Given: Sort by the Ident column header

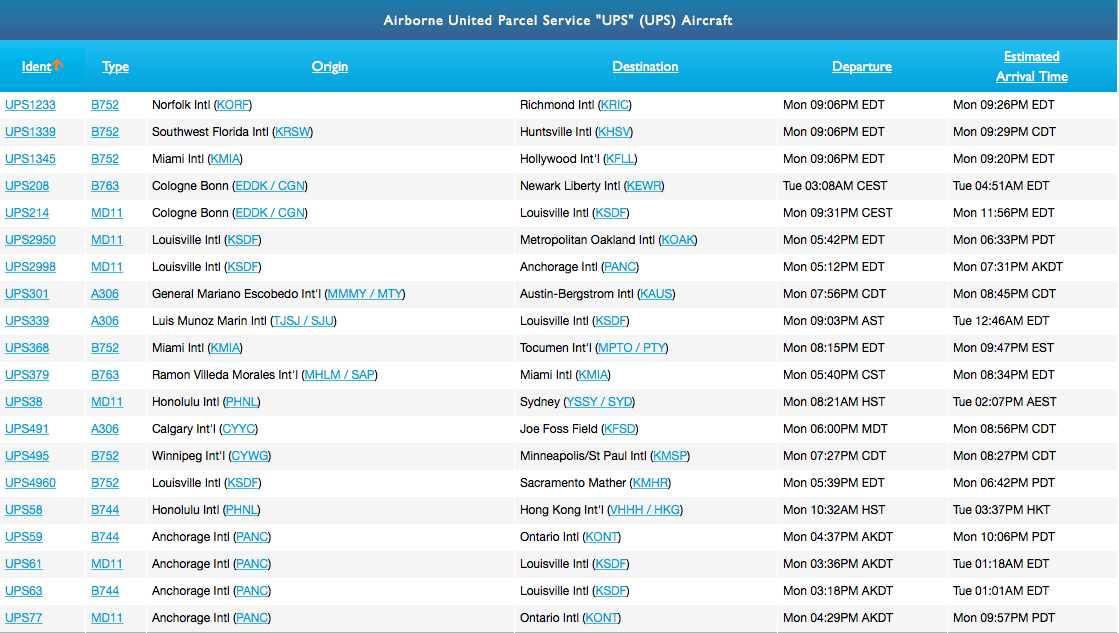Looking at the screenshot, I should 36,66.
